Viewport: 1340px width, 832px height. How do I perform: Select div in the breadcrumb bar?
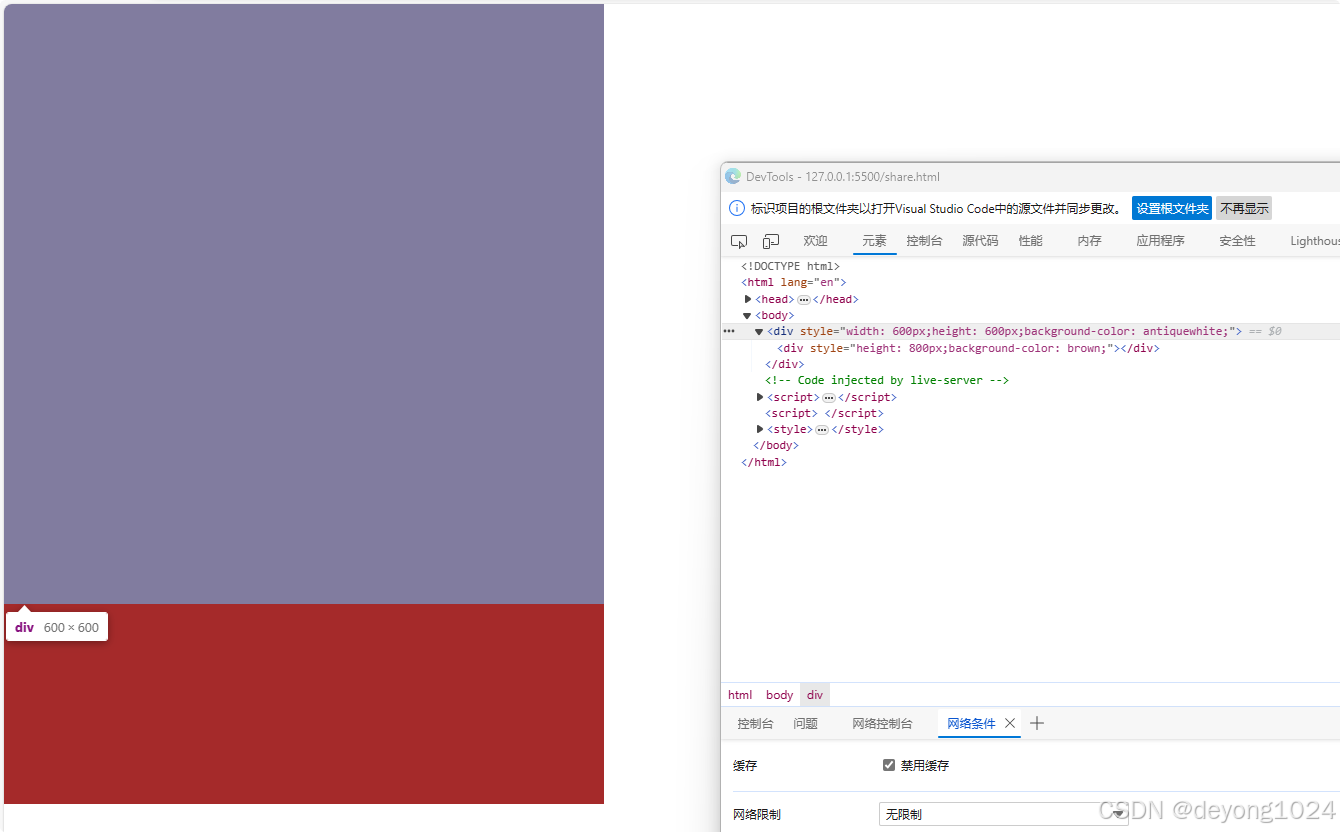click(x=815, y=695)
